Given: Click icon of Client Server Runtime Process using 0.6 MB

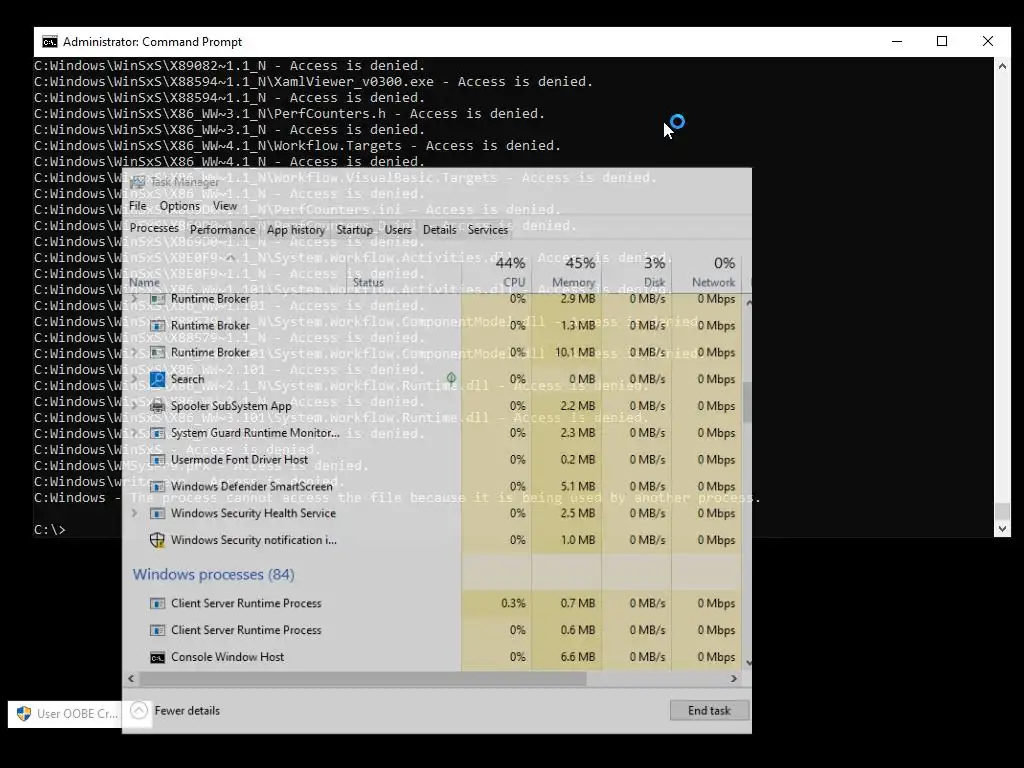Looking at the screenshot, I should (157, 630).
